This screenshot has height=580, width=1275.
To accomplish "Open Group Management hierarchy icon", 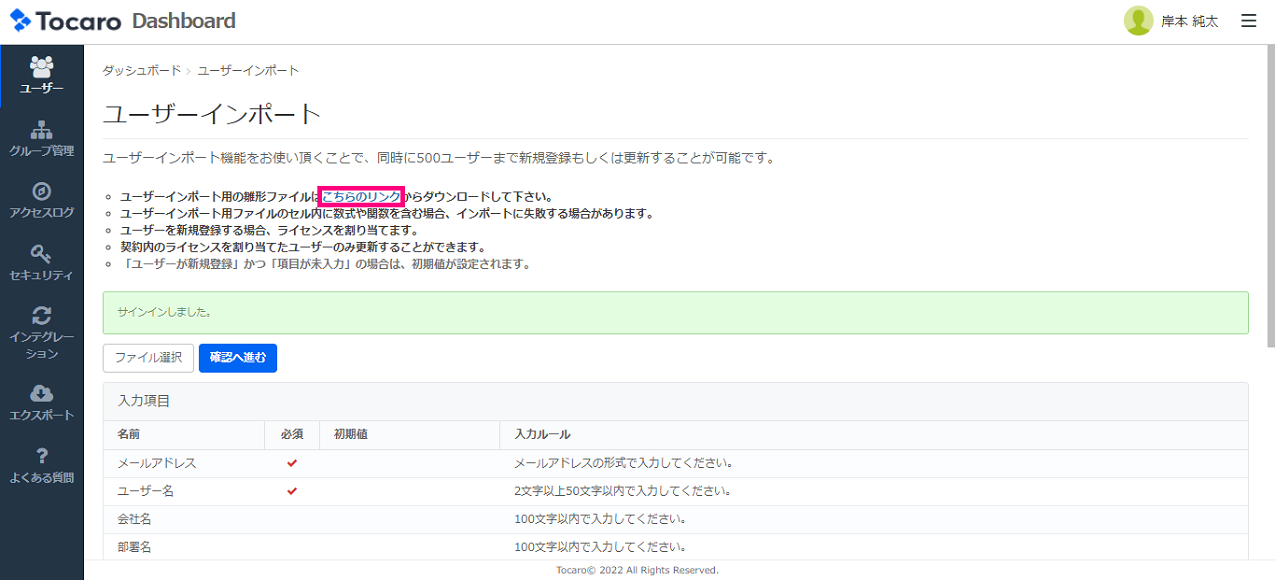I will [x=42, y=130].
